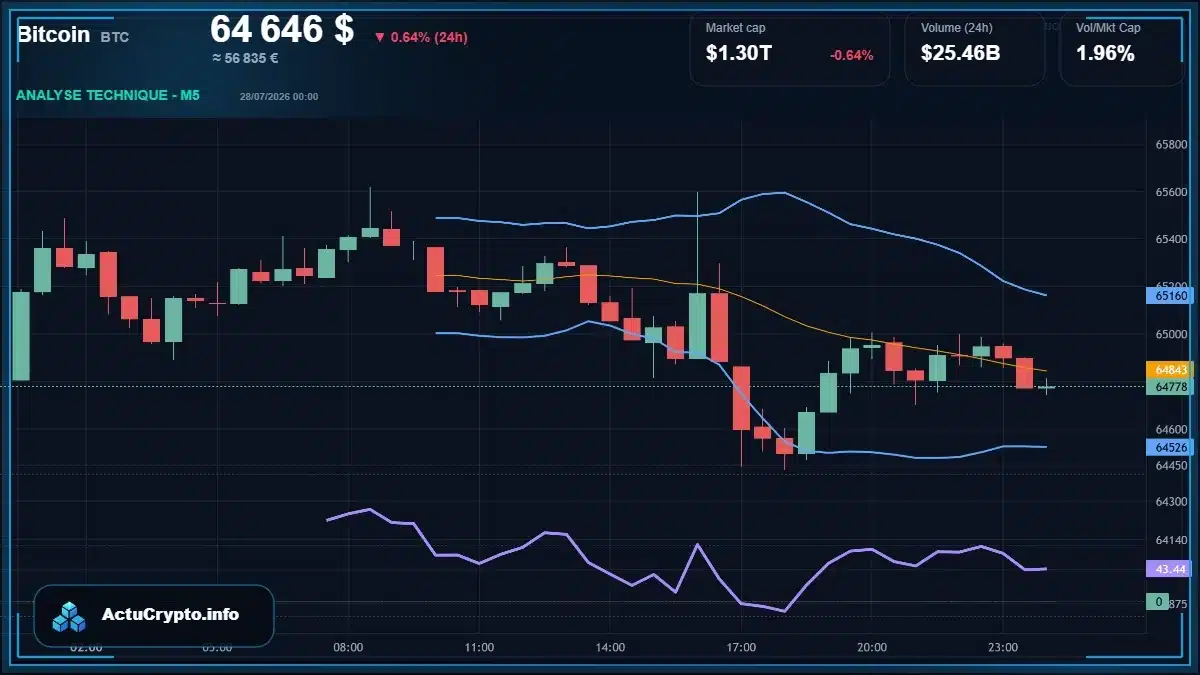Image resolution: width=1200 pixels, height=675 pixels.
Task: Open the ActuCrypto.info link
Action: coord(170,615)
